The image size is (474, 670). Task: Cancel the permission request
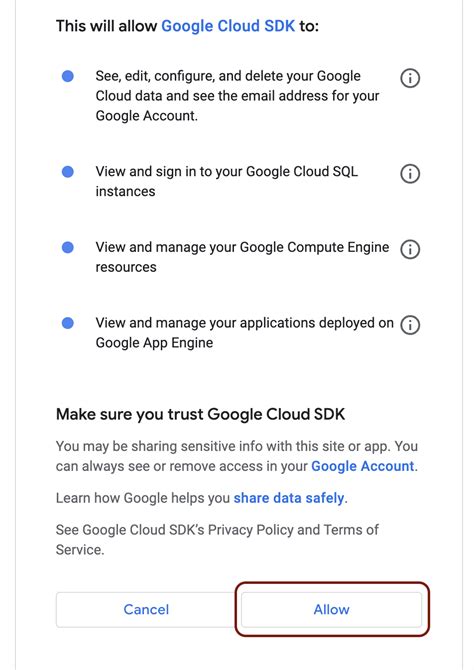[x=146, y=609]
